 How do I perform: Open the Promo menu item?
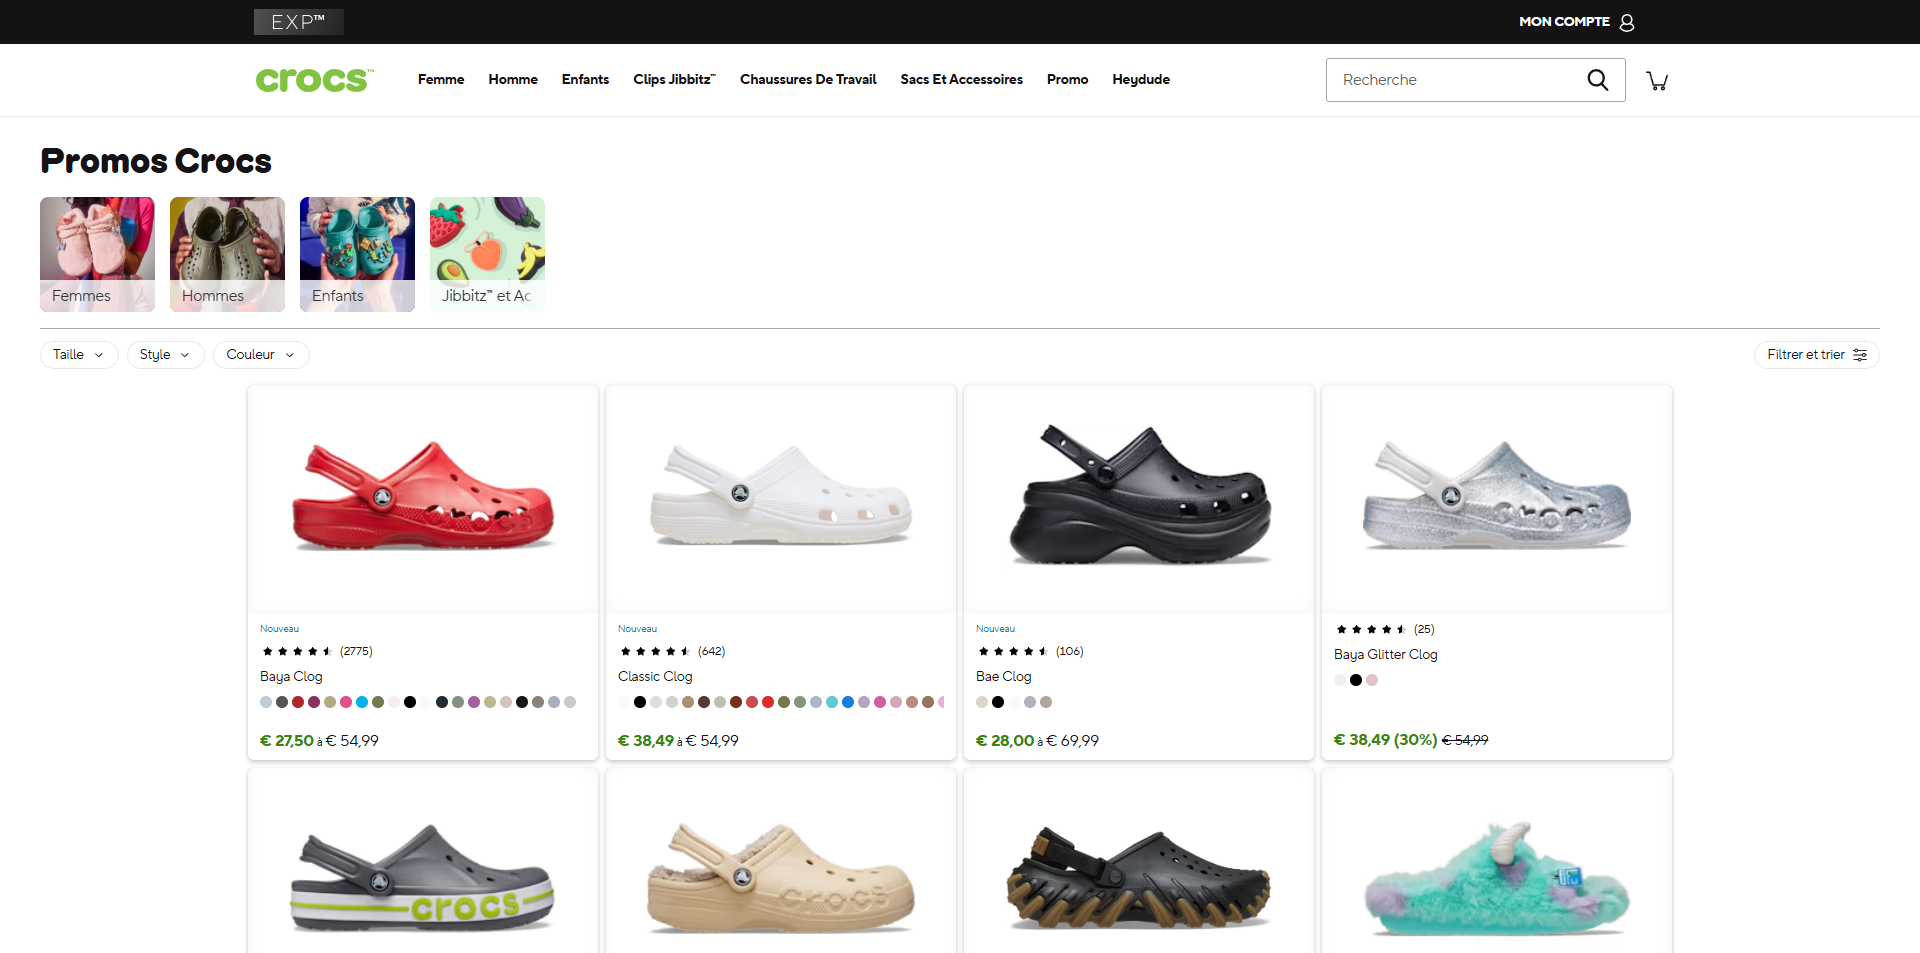pos(1067,80)
